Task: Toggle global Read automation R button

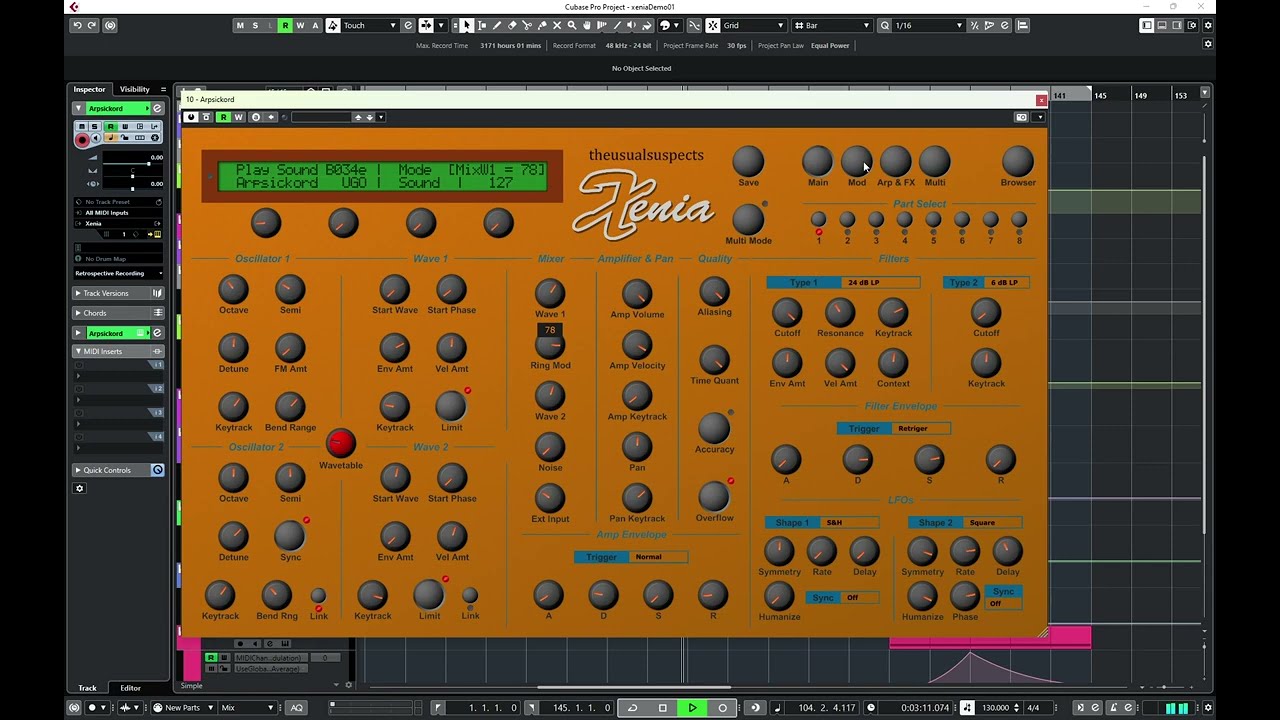Action: pos(285,25)
